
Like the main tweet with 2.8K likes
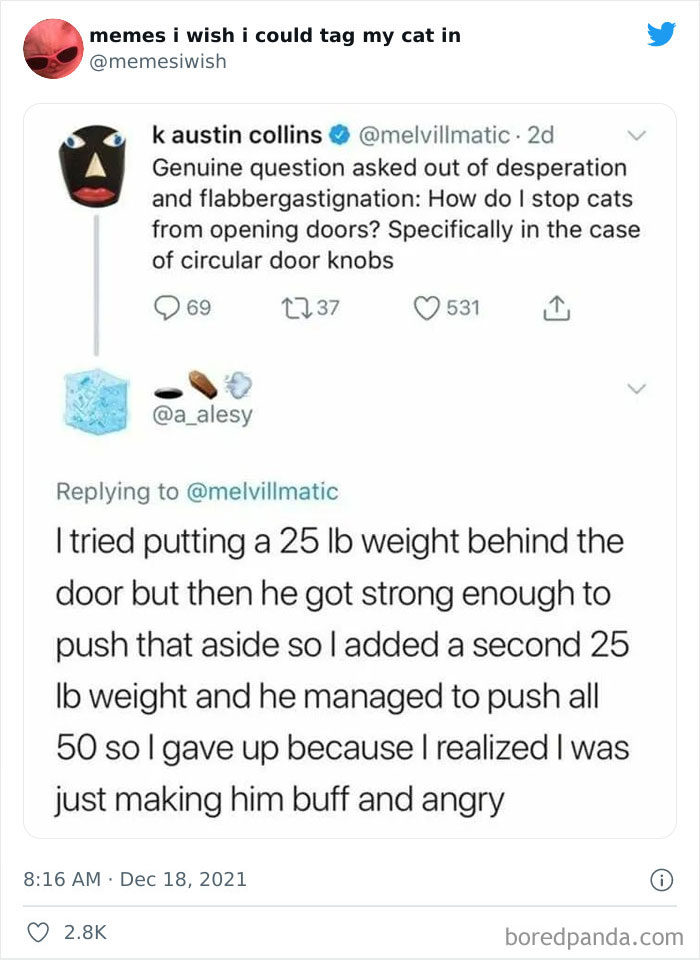point(40,932)
